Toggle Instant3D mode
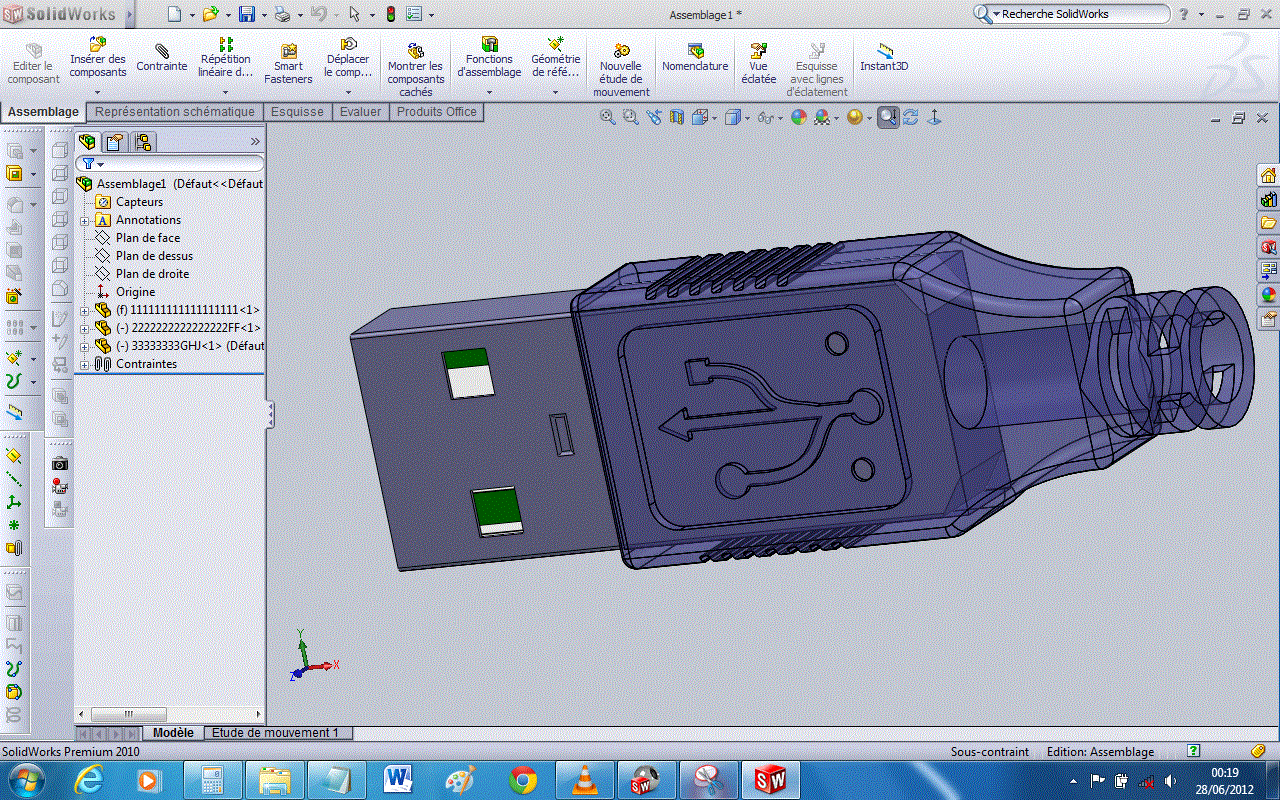 (884, 58)
